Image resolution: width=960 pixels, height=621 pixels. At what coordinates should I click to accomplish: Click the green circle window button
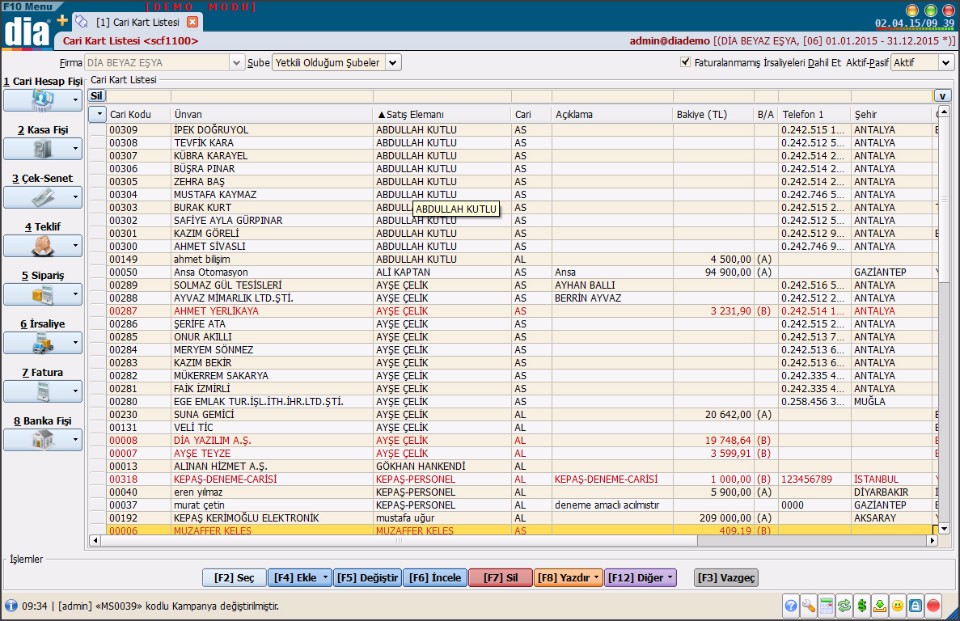click(930, 10)
